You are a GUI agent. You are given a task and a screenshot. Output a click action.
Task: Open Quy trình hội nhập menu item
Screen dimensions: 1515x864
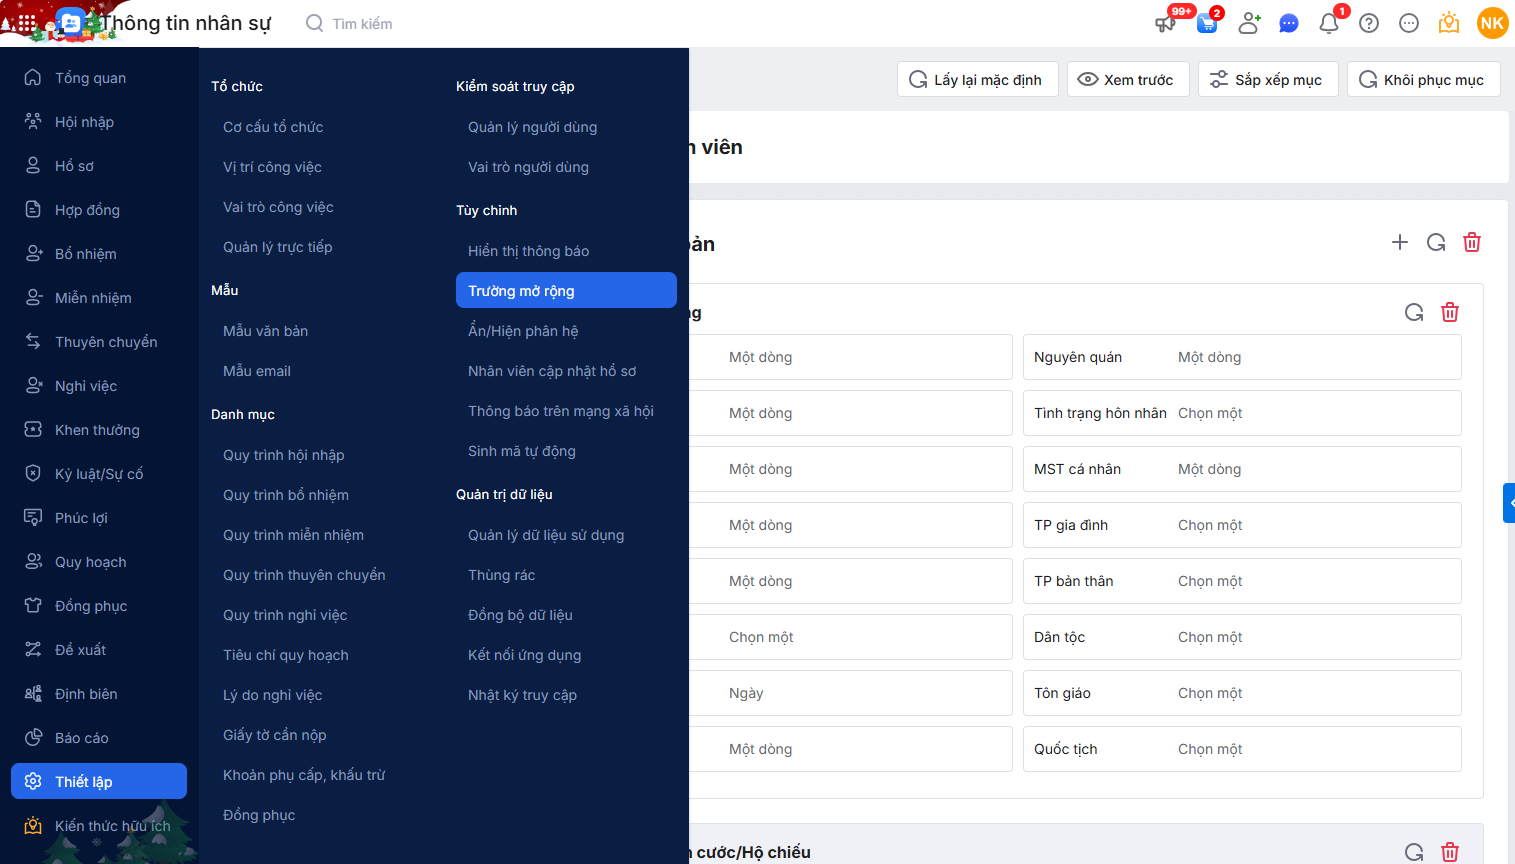283,455
